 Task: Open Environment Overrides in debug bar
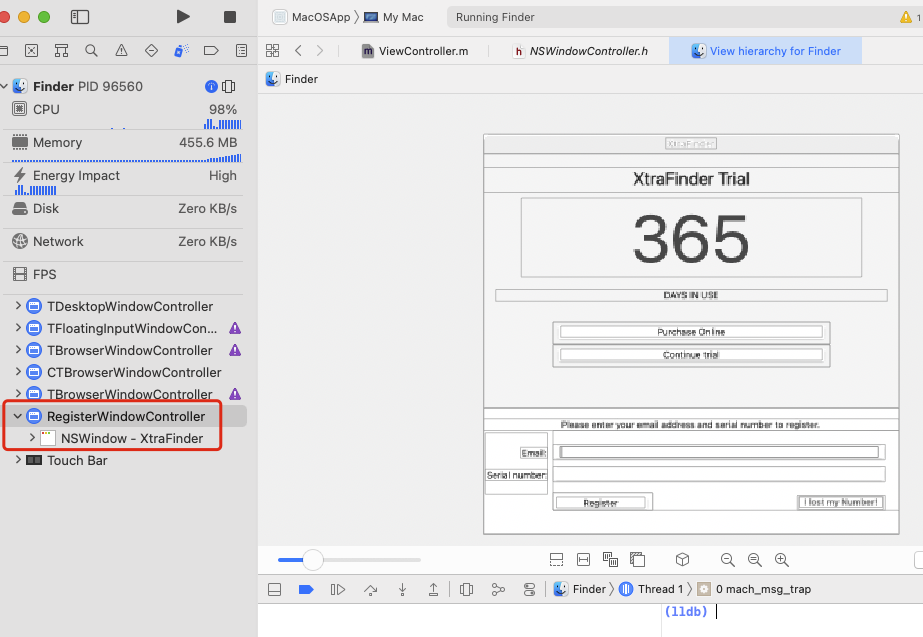click(529, 589)
